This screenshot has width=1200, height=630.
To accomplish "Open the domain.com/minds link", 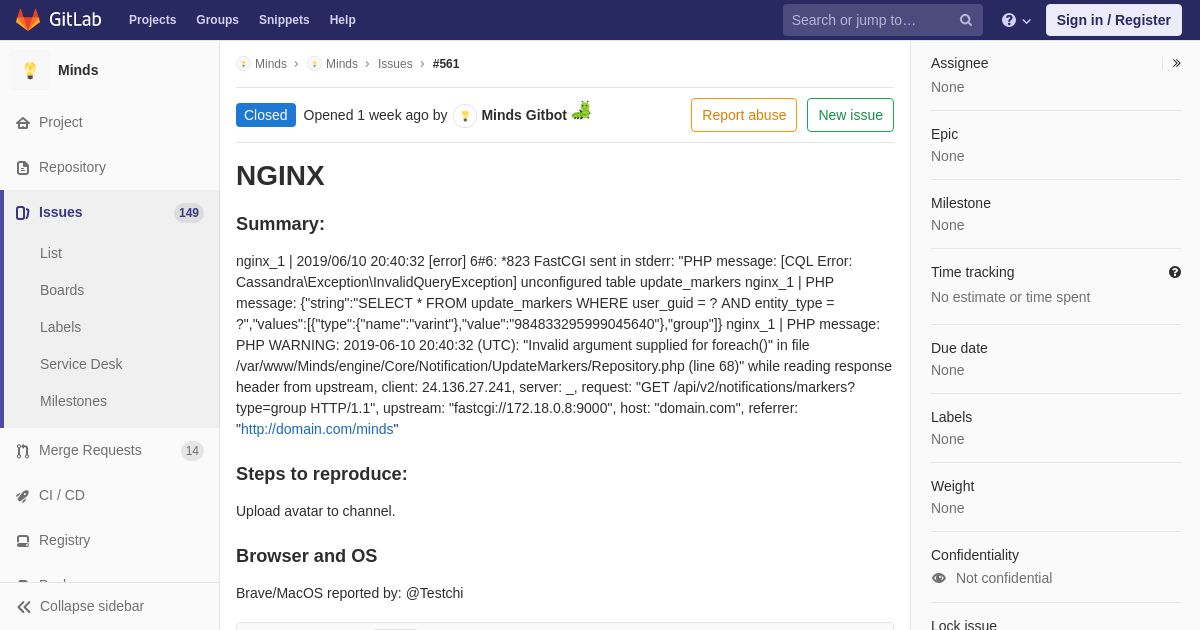I will tap(317, 429).
